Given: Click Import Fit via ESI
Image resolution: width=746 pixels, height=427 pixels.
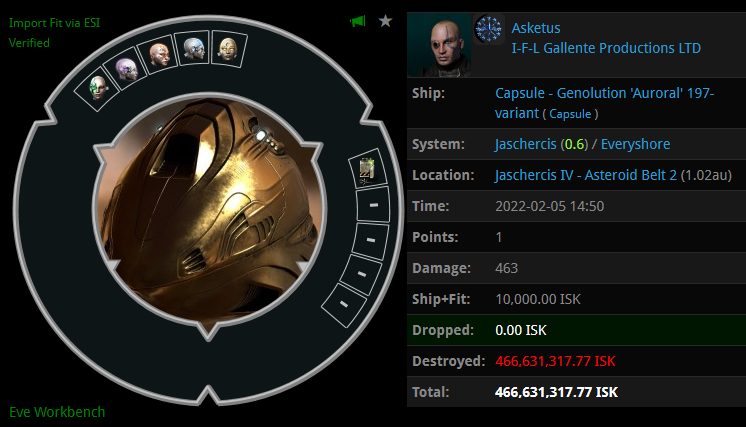Looking at the screenshot, I should coord(54,23).
